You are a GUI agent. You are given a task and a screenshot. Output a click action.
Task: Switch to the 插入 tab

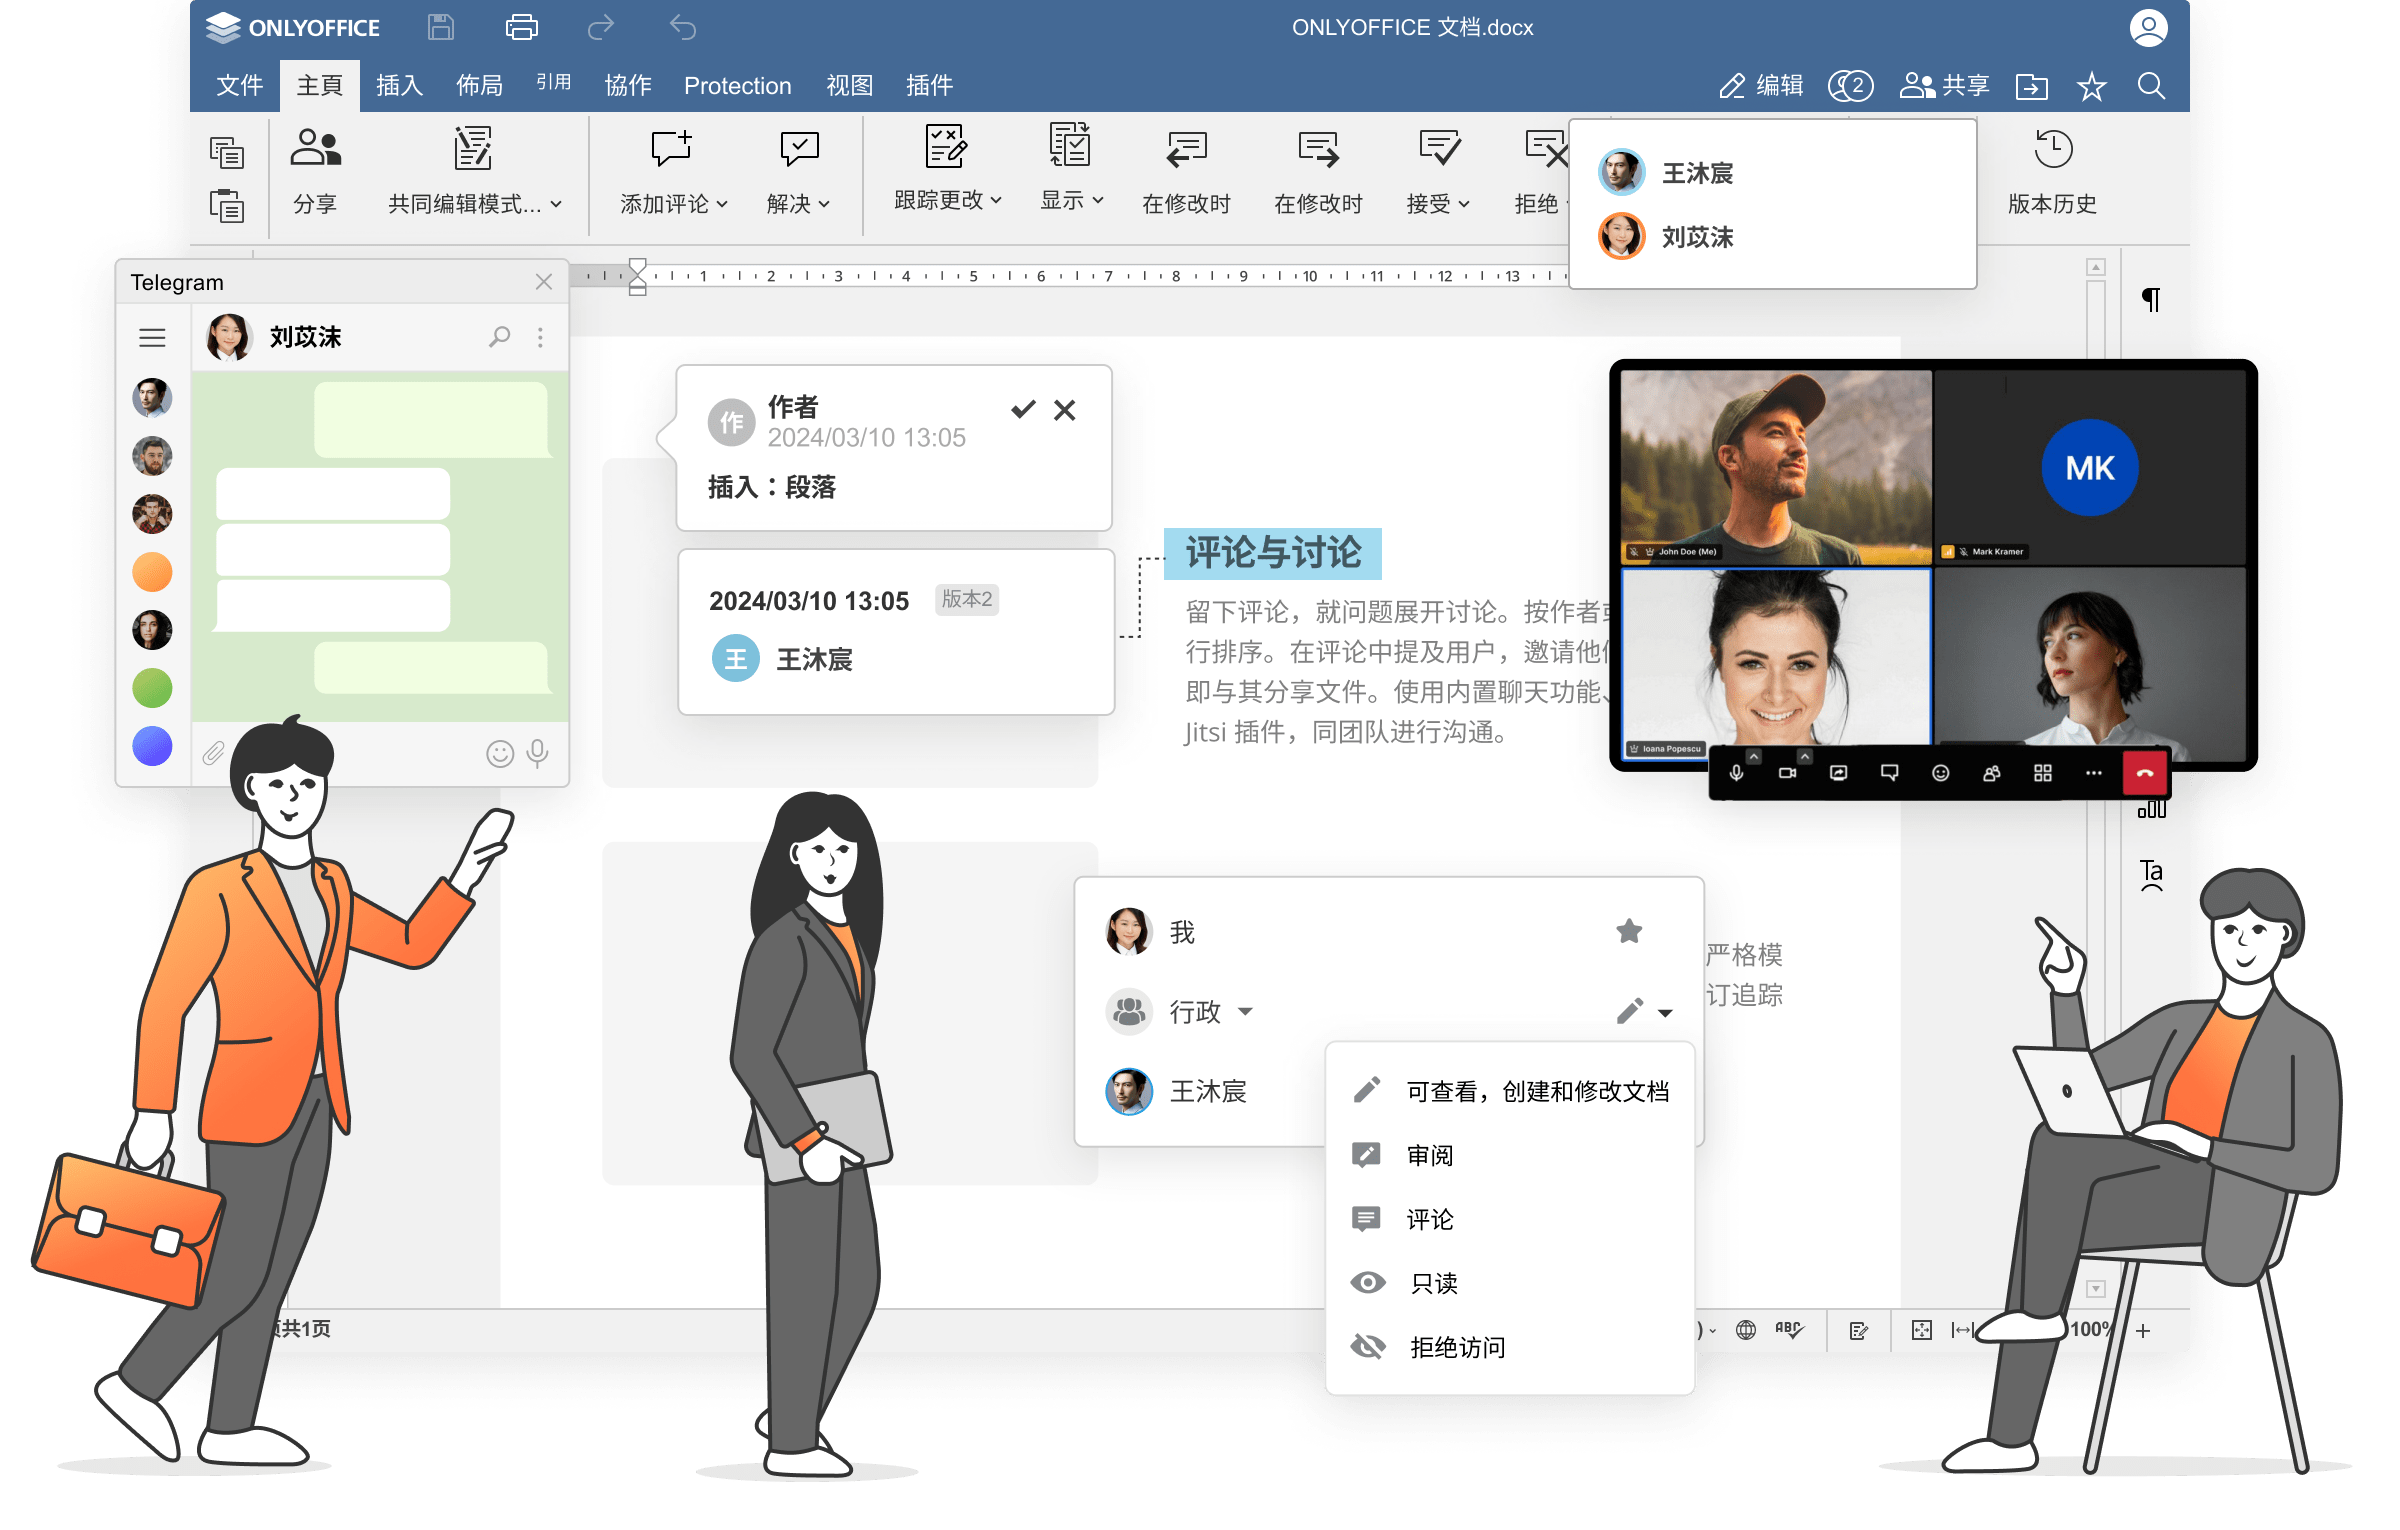point(399,85)
